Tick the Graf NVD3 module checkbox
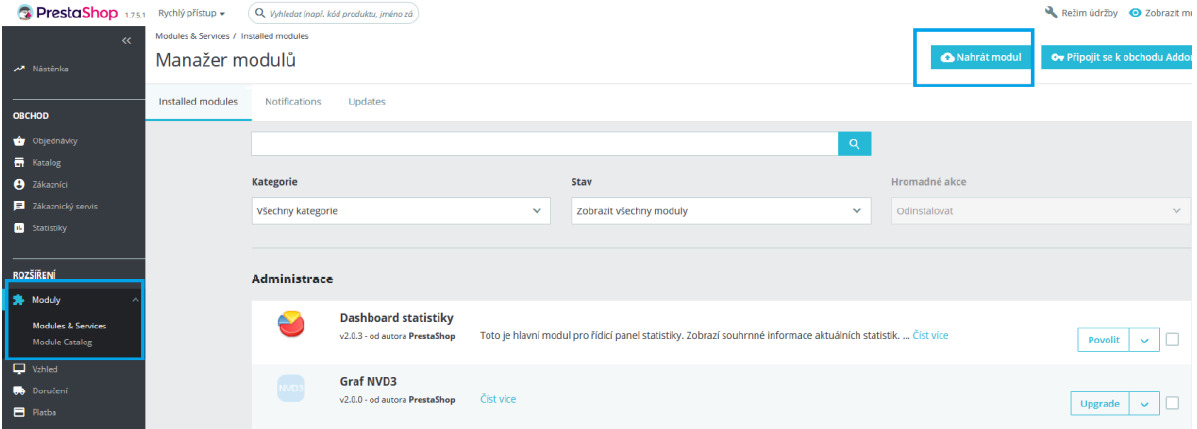The height and width of the screenshot is (429, 1197). [1172, 403]
